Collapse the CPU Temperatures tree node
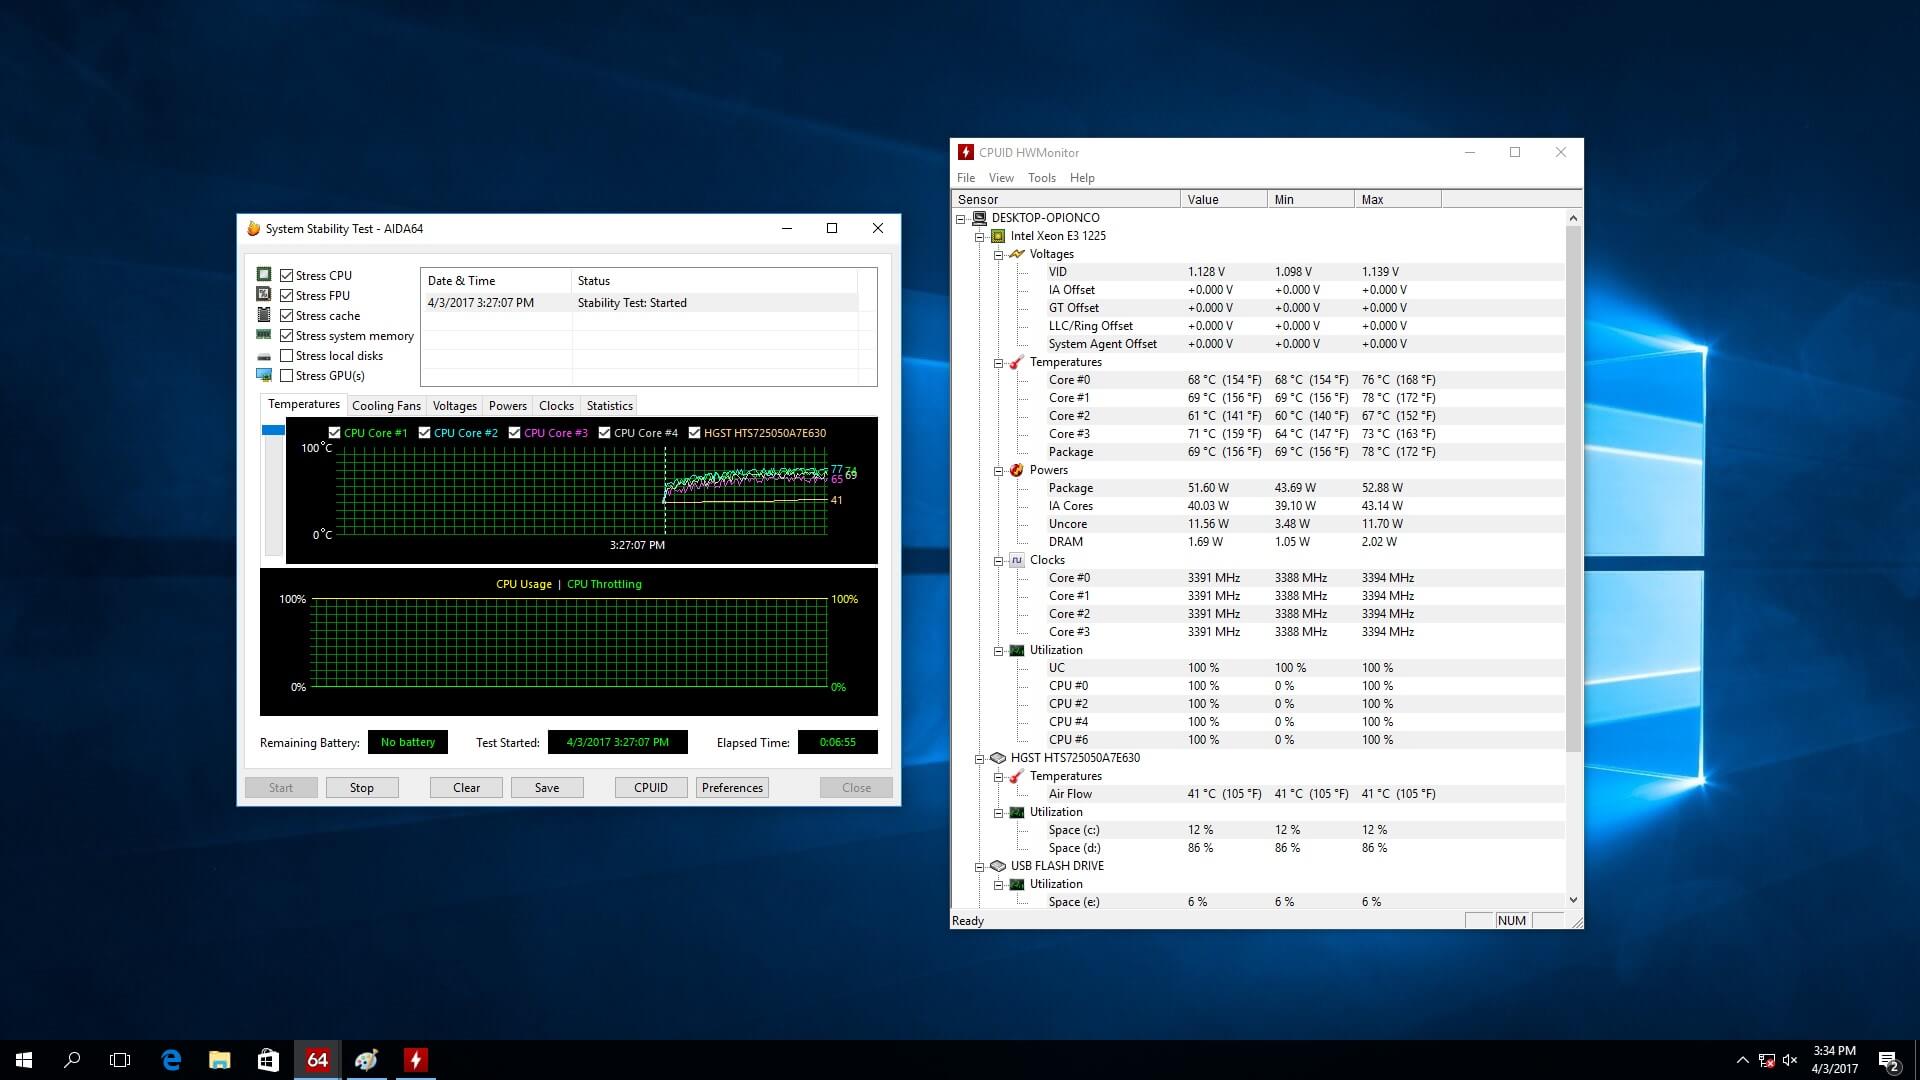1920x1080 pixels. [x=998, y=362]
